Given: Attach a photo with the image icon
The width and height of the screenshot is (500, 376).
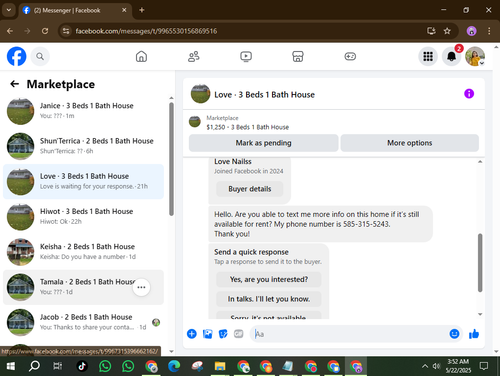Looking at the screenshot, I should click(207, 334).
